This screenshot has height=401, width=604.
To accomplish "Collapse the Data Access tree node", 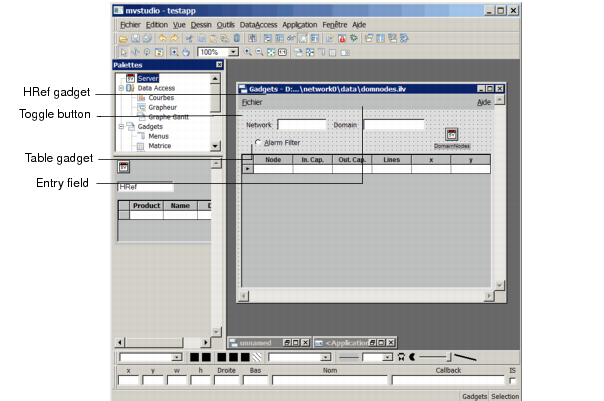I will pyautogui.click(x=120, y=88).
